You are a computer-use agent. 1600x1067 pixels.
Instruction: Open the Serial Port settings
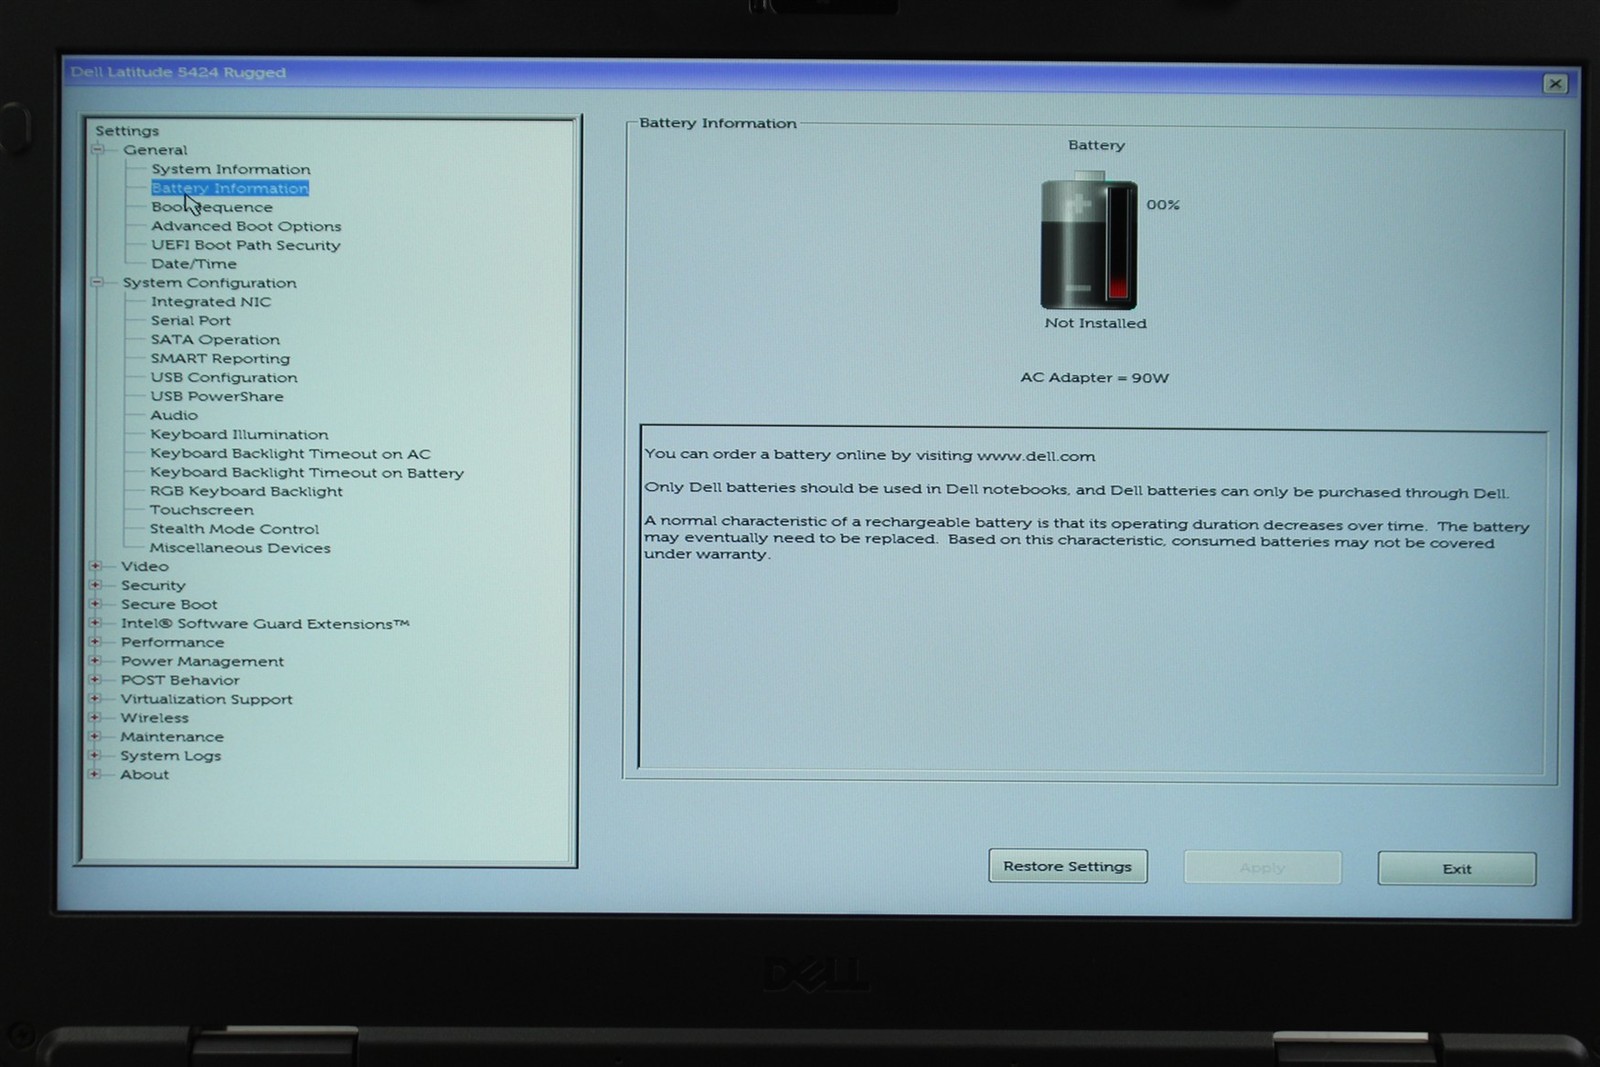point(191,321)
